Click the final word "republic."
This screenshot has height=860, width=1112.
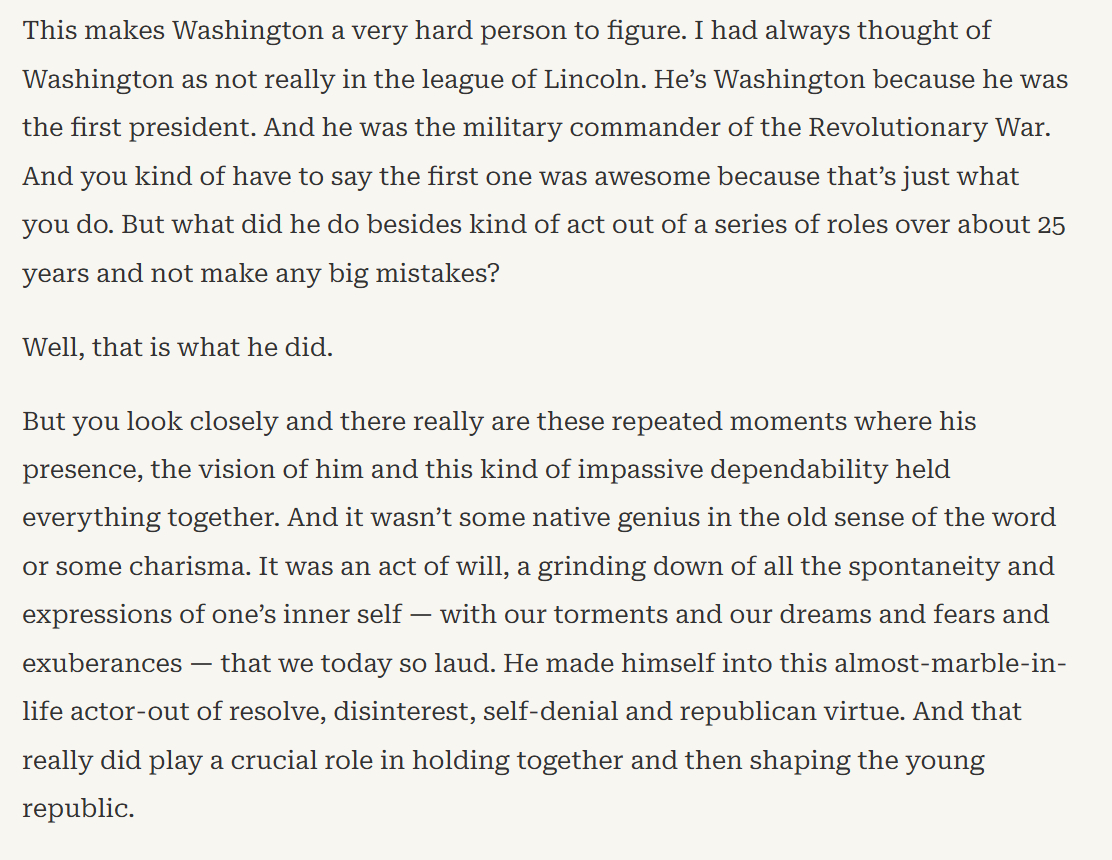78,807
